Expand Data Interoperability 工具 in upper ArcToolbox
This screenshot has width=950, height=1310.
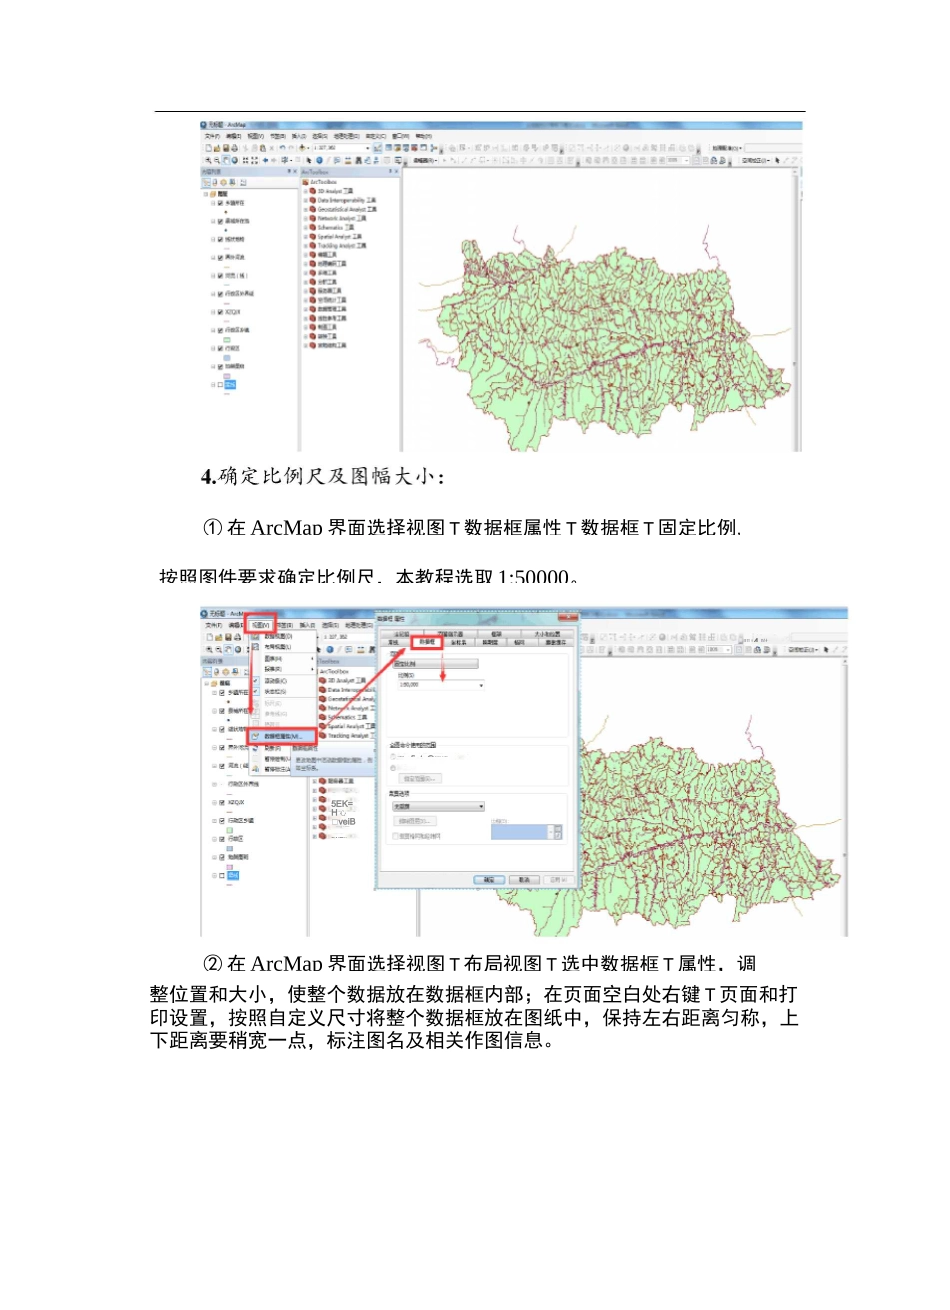point(306,200)
